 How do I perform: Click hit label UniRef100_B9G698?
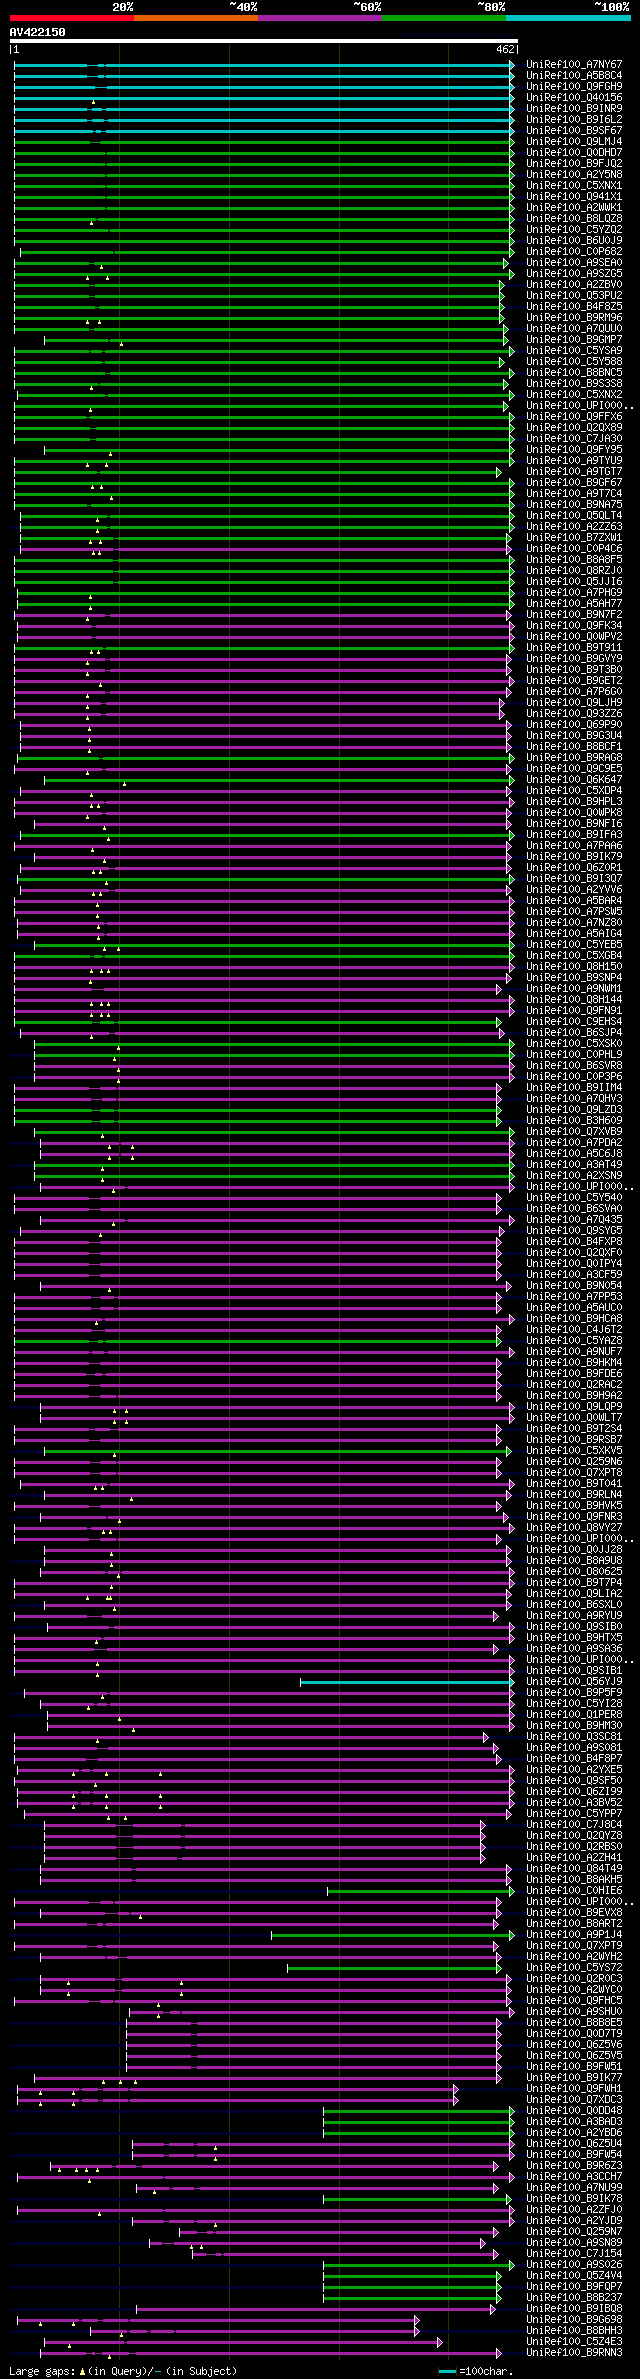[574, 2320]
